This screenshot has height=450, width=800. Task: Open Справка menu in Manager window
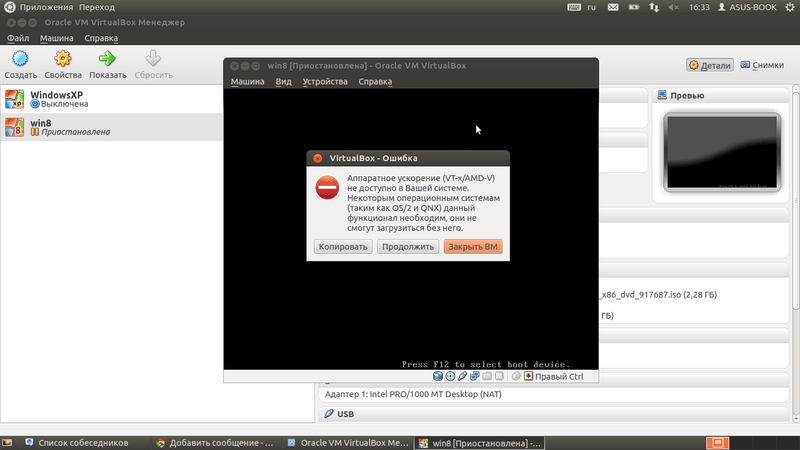pos(101,38)
